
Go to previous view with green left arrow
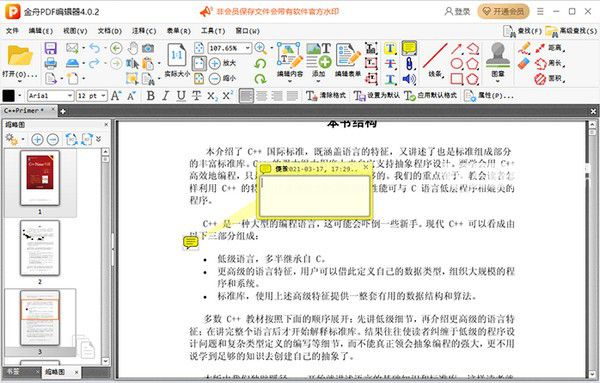click(116, 48)
